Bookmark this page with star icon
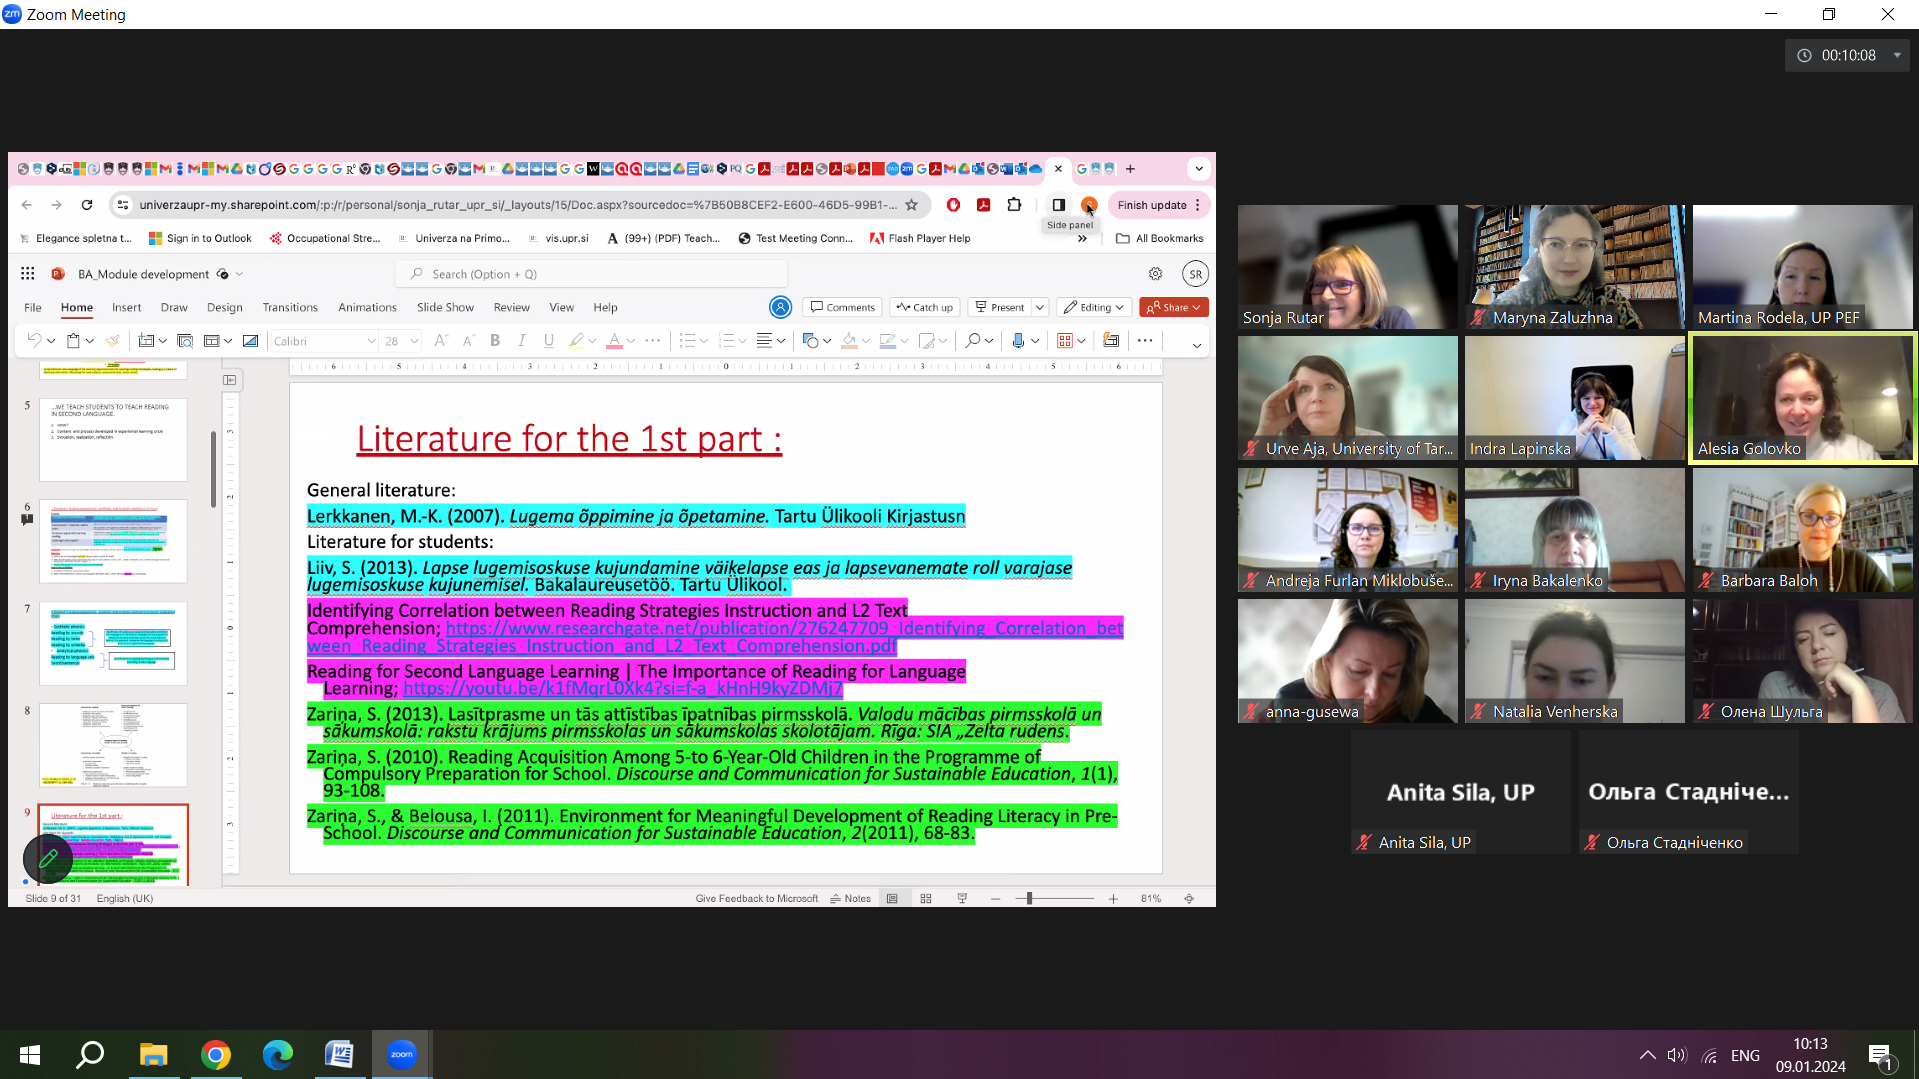Viewport: 1919px width, 1079px height. click(911, 205)
